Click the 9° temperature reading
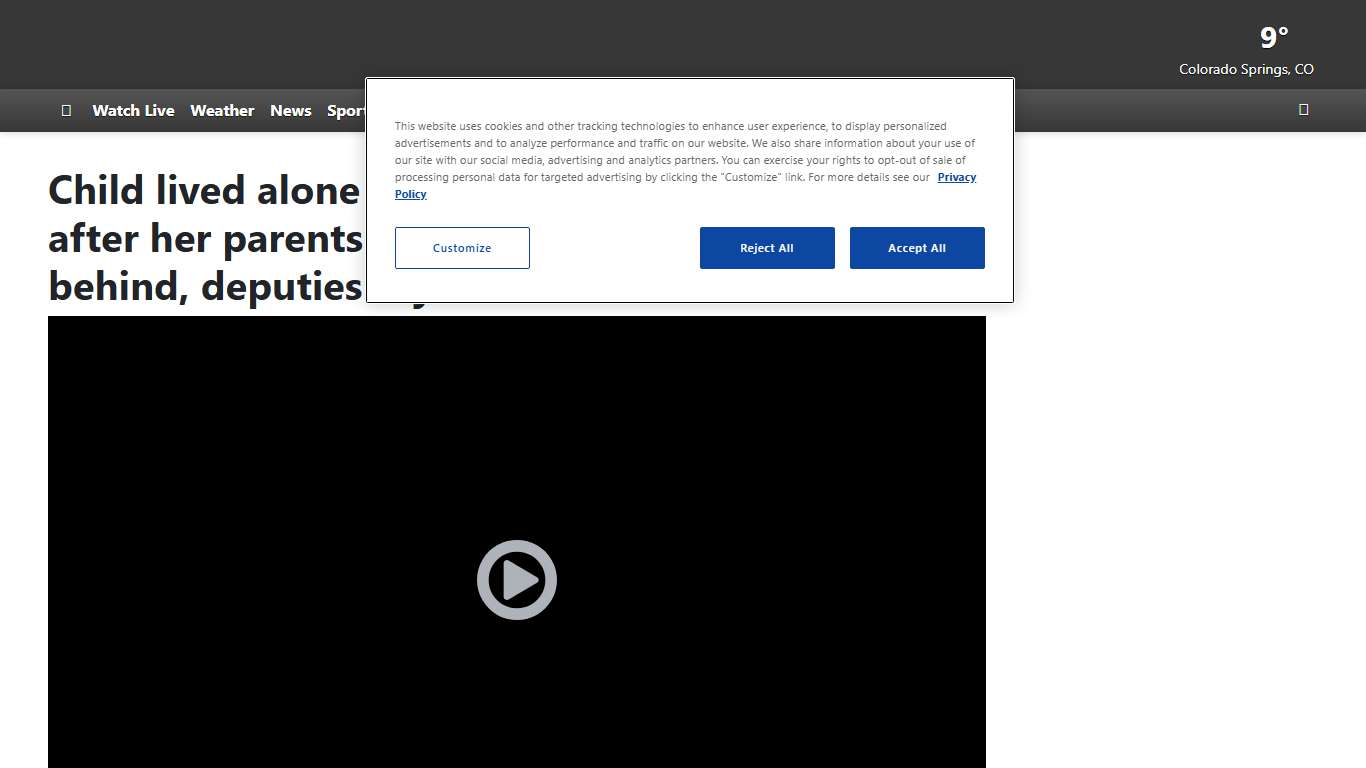Screen dimensions: 1366x768 [x=1273, y=38]
